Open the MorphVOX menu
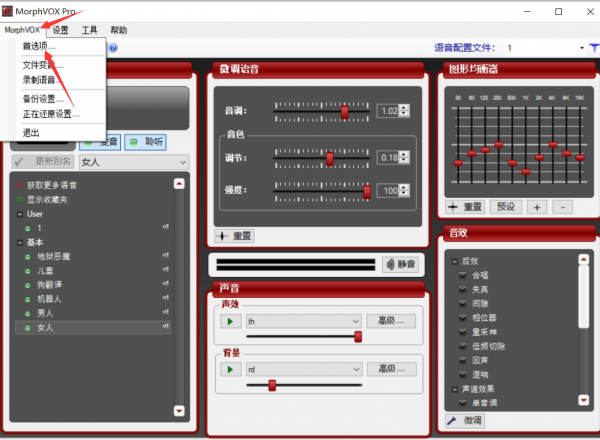Screen dimensions: 600x440 [x=22, y=30]
